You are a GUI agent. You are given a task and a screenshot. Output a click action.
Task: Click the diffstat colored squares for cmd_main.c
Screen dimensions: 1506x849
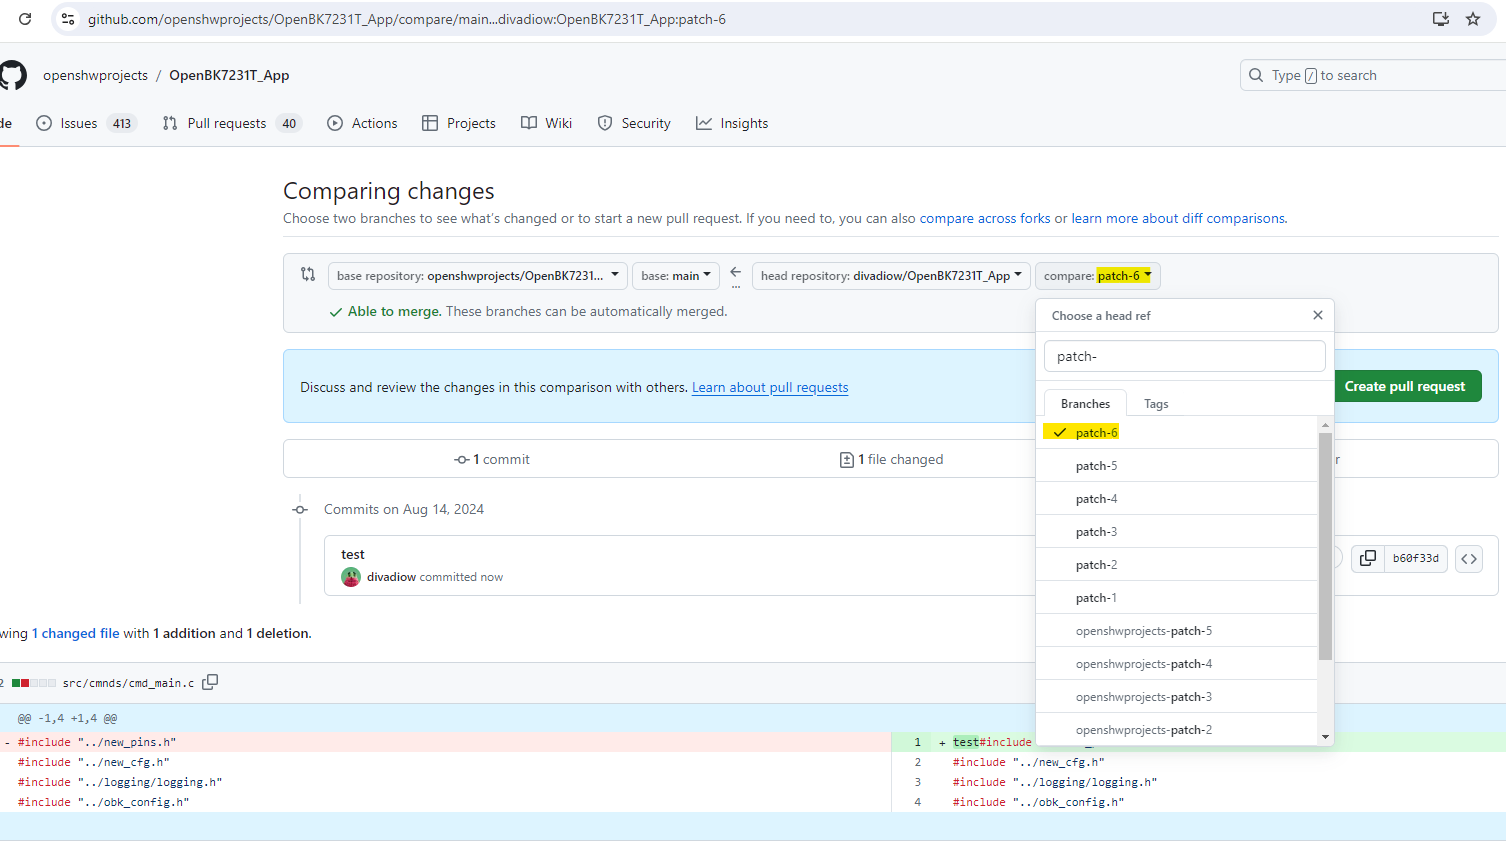[x=34, y=683]
